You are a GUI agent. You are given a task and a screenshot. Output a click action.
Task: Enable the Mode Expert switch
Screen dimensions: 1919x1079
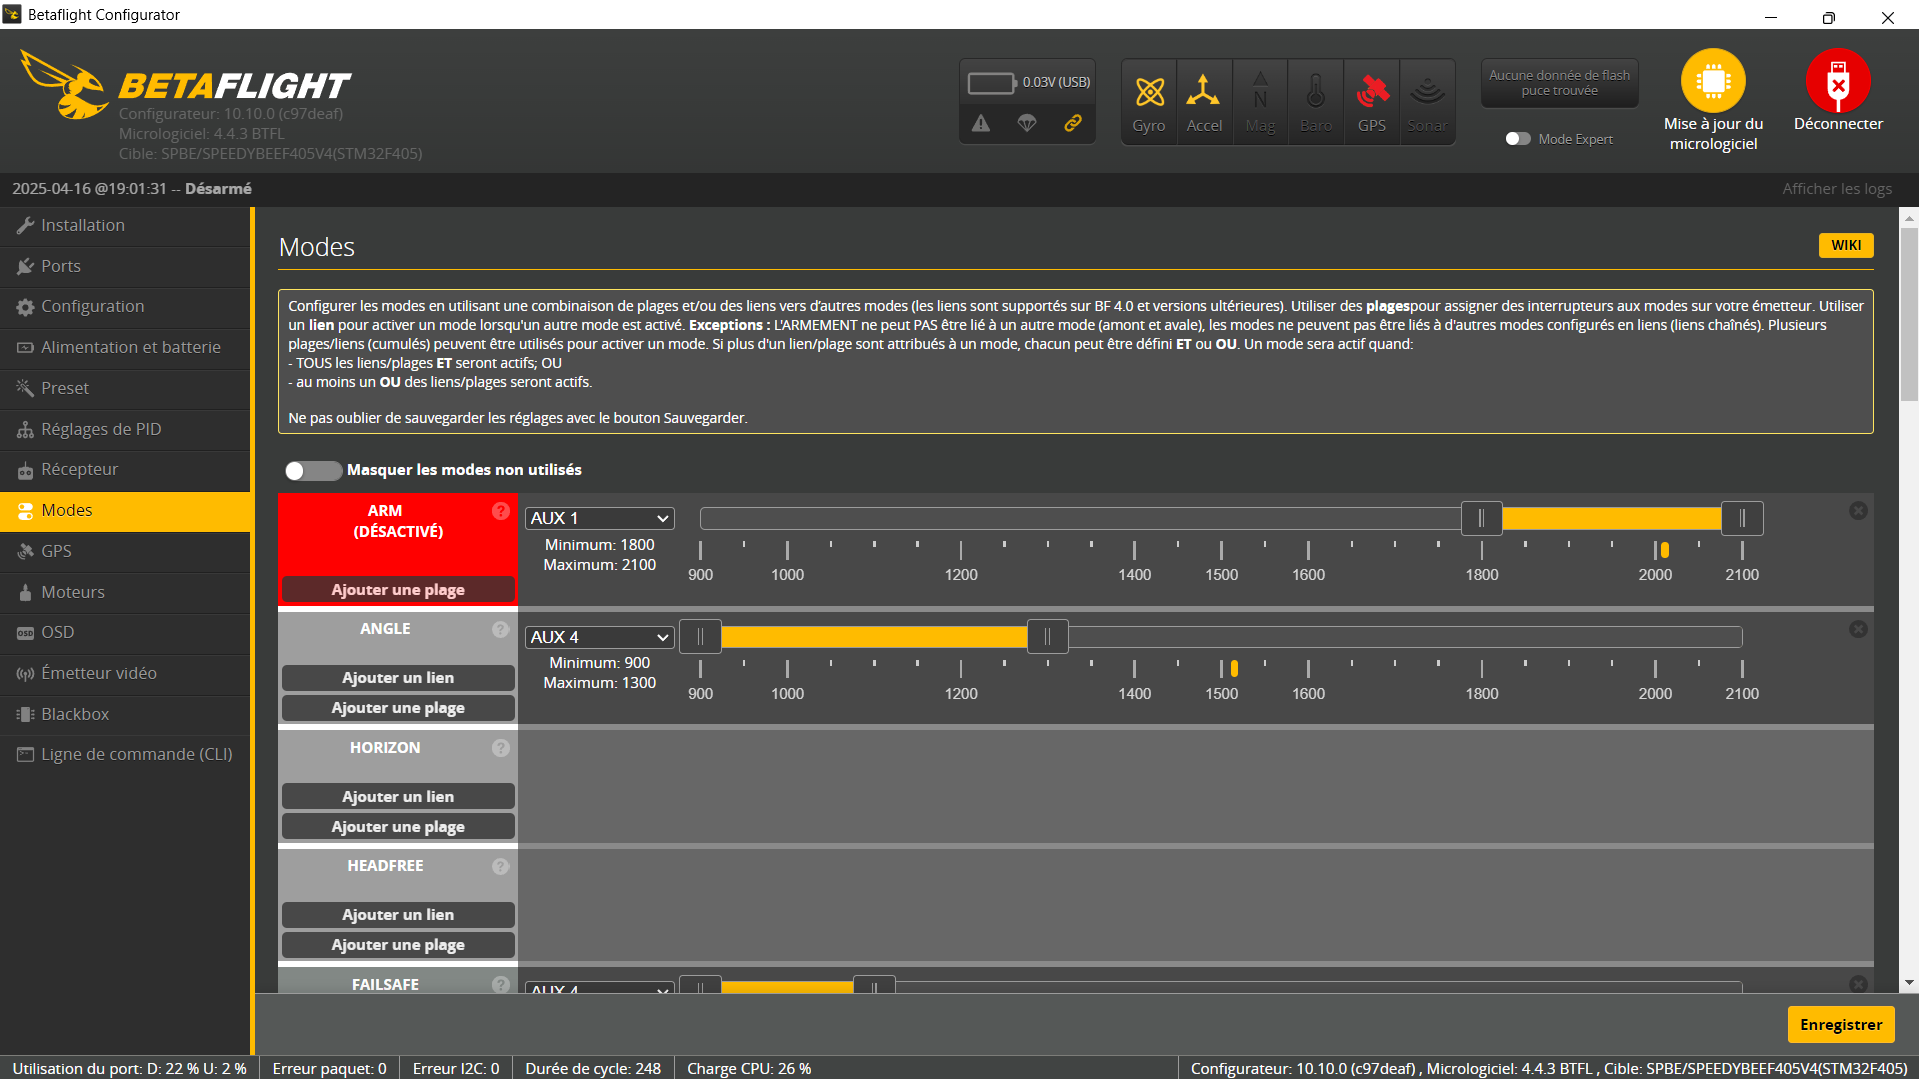click(1518, 139)
